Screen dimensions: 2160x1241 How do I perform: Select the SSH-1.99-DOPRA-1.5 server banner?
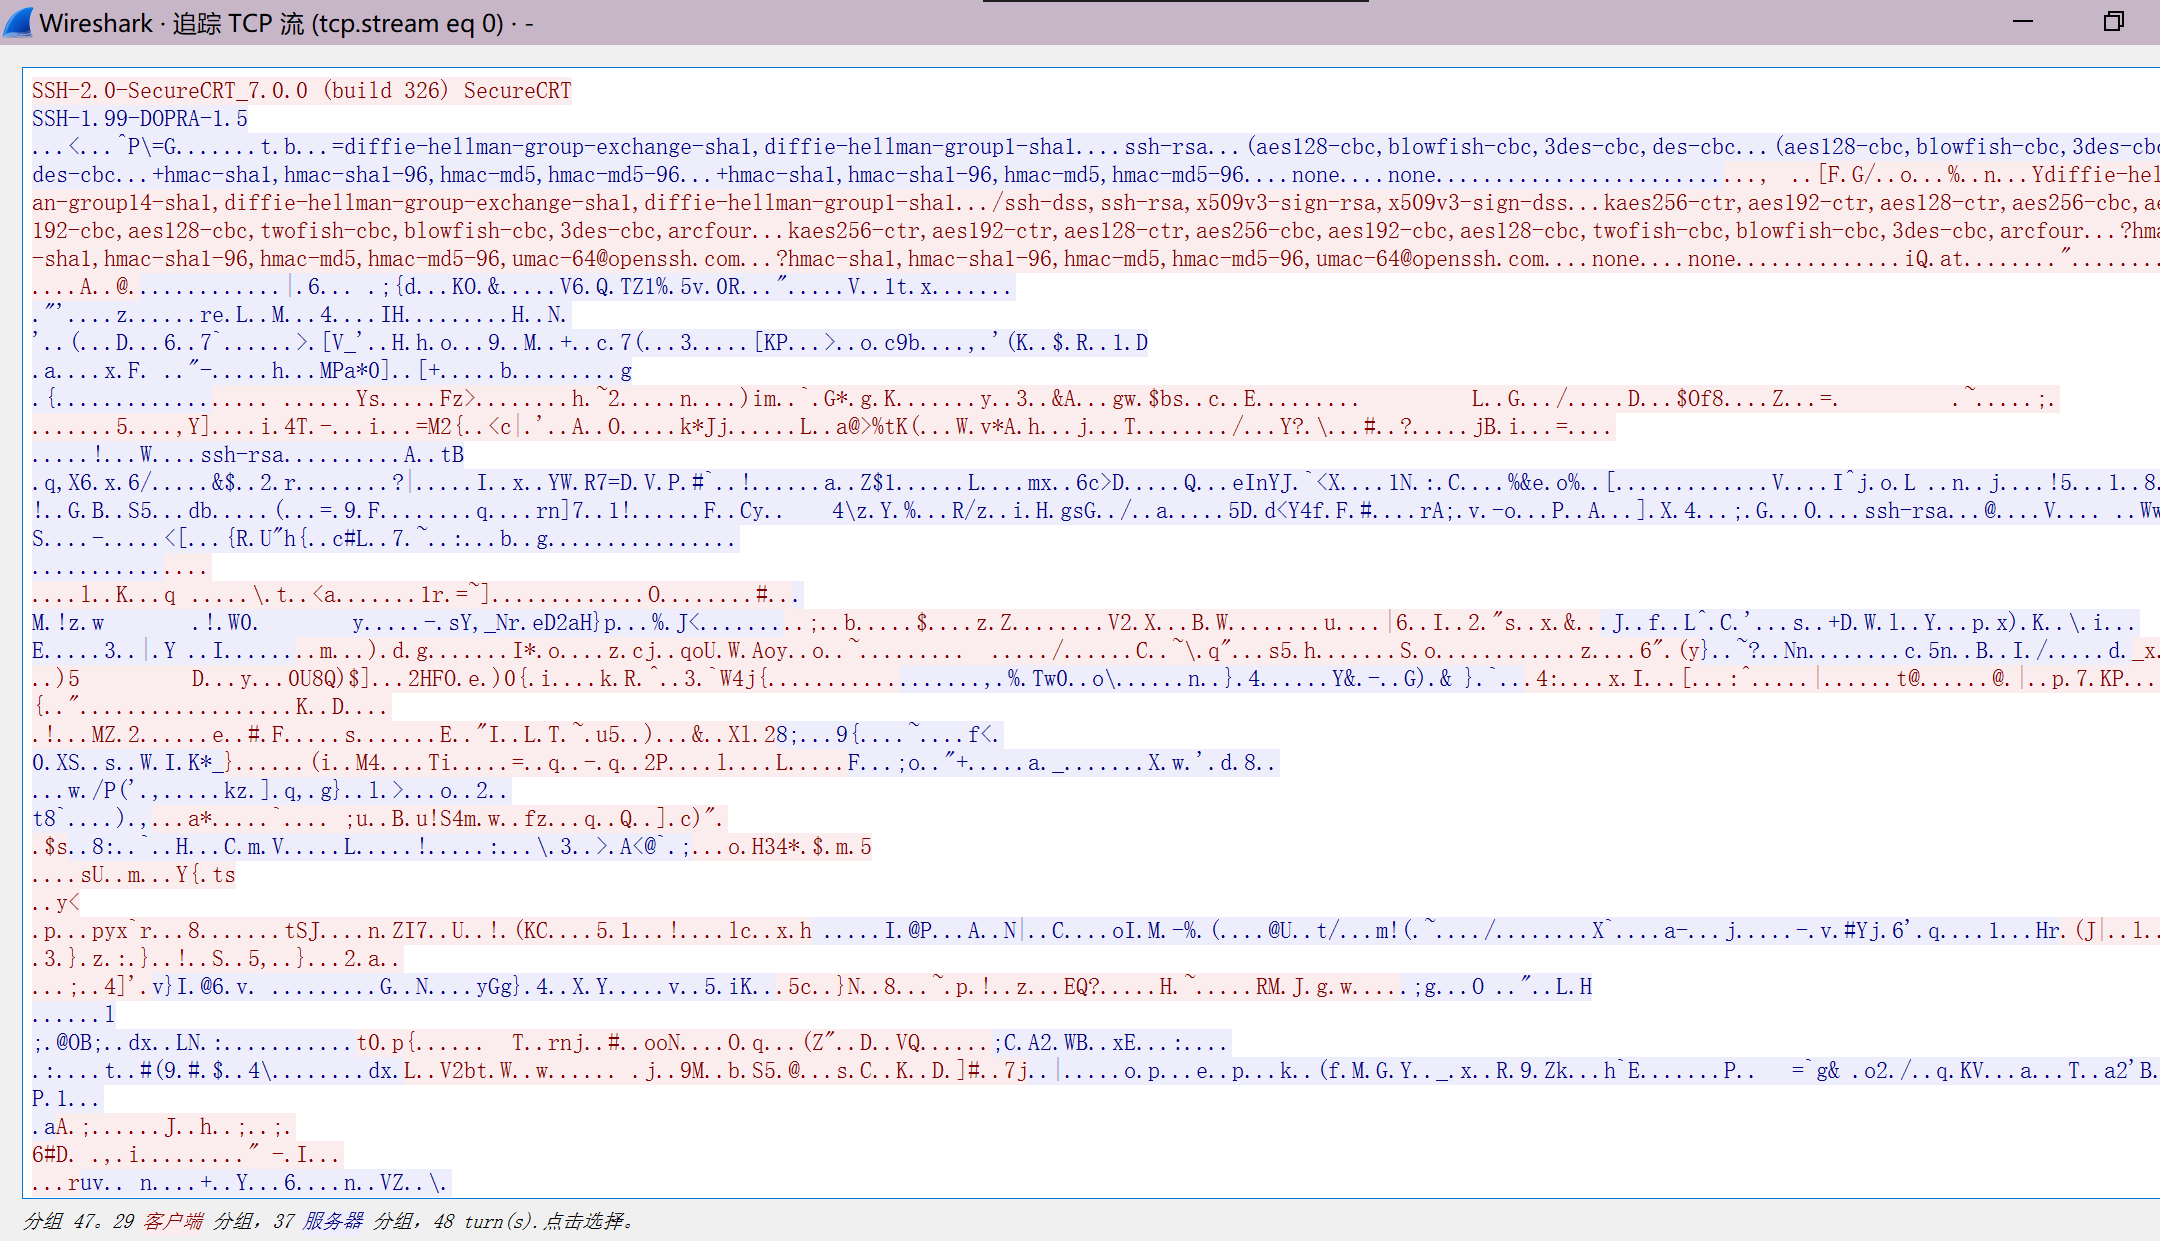pyautogui.click(x=140, y=119)
